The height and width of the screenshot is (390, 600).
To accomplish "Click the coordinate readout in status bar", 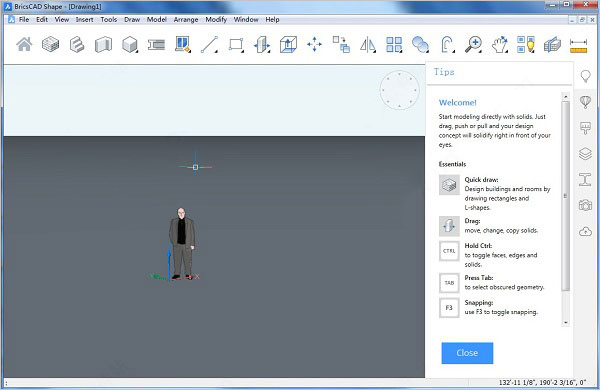I will click(542, 382).
